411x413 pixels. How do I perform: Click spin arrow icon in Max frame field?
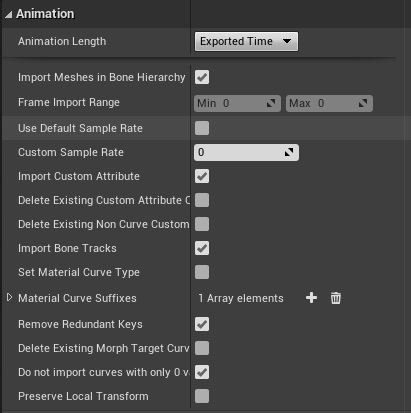363,103
